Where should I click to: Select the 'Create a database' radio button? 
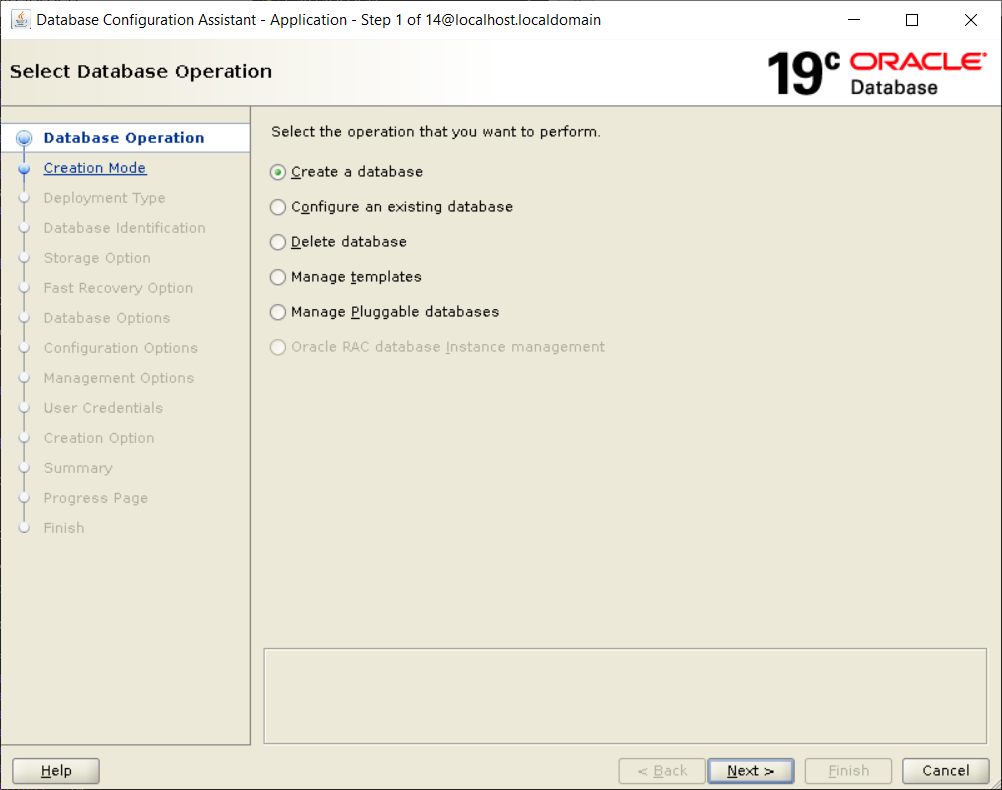point(278,172)
